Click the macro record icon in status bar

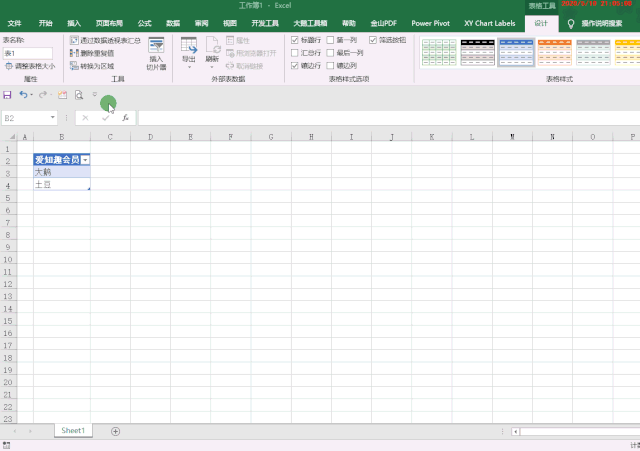(7, 445)
